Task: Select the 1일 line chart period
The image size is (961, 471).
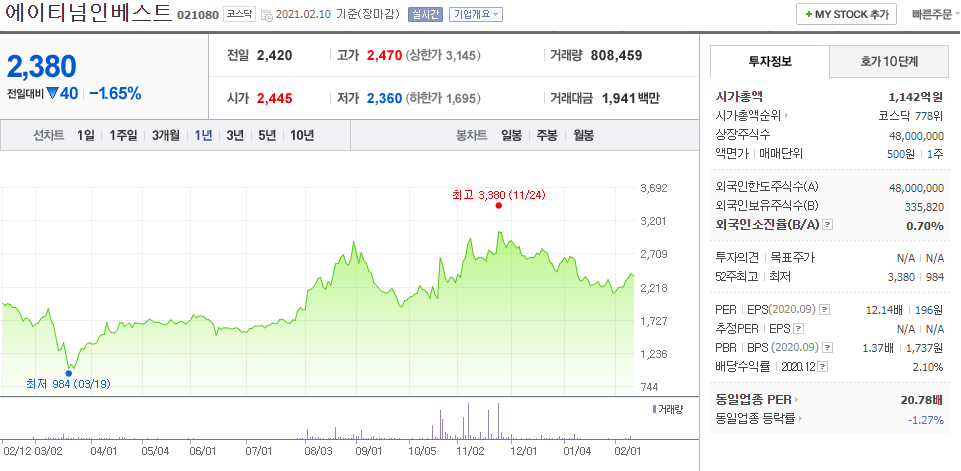Action: click(86, 136)
